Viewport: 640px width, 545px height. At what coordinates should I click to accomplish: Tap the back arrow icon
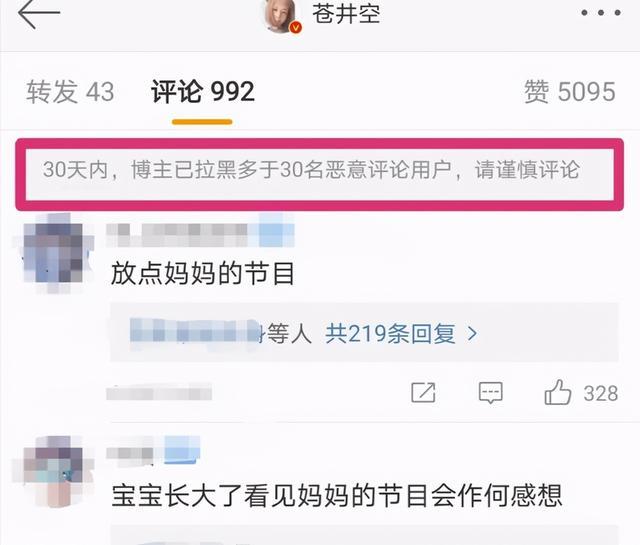[x=39, y=13]
